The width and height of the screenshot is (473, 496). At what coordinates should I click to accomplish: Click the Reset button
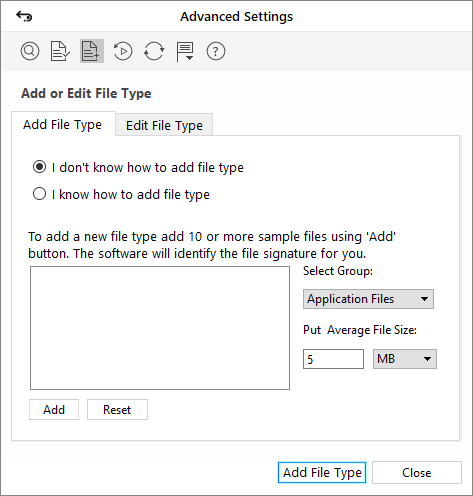click(117, 410)
